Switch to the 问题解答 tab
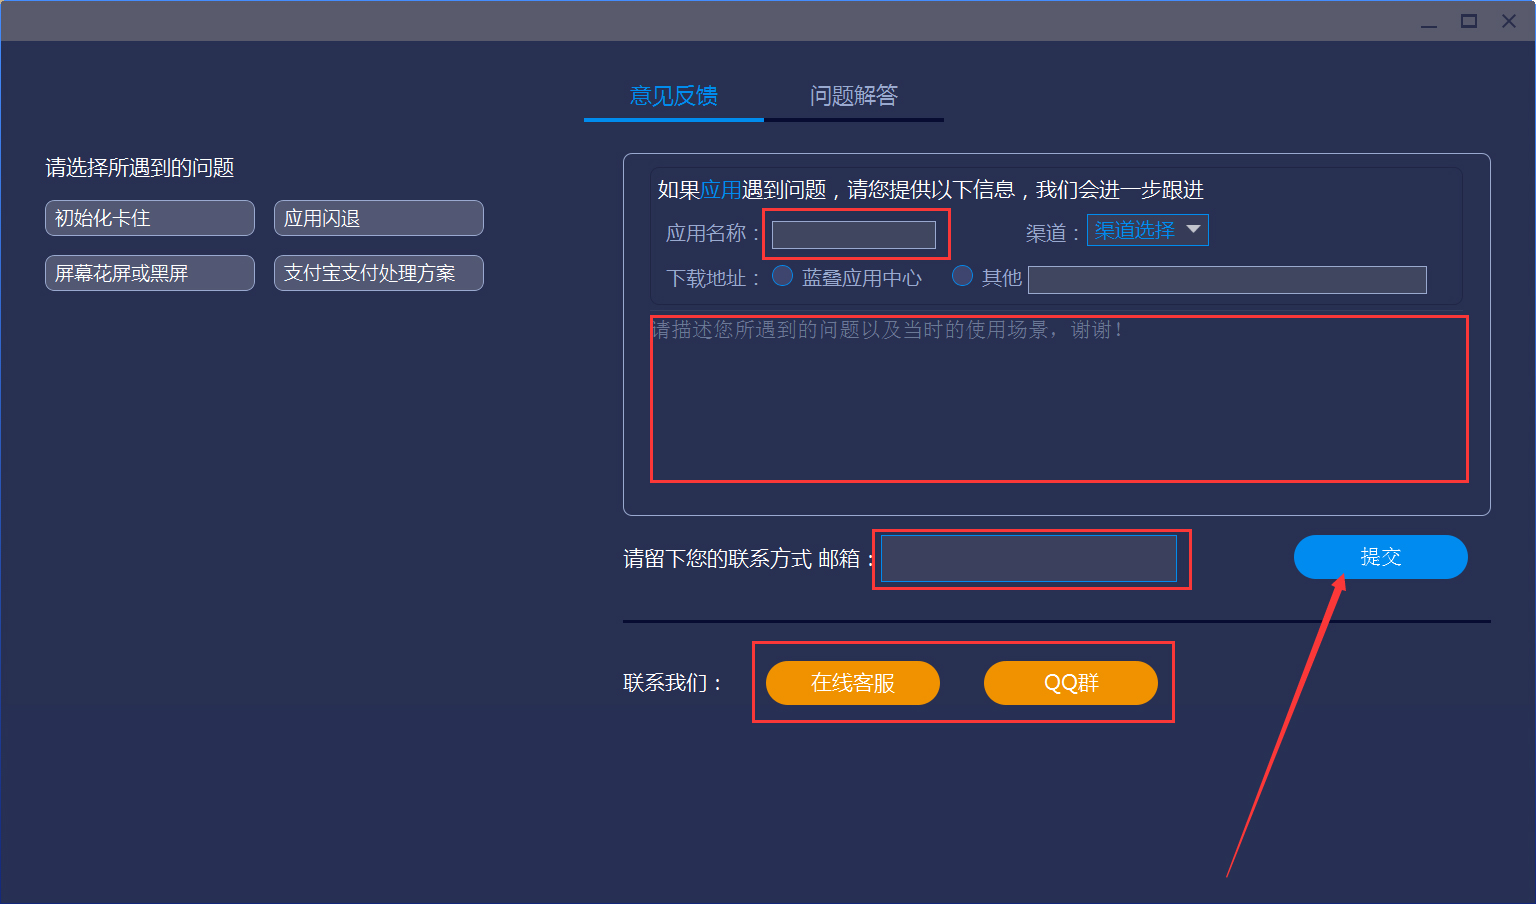1536x904 pixels. point(854,96)
